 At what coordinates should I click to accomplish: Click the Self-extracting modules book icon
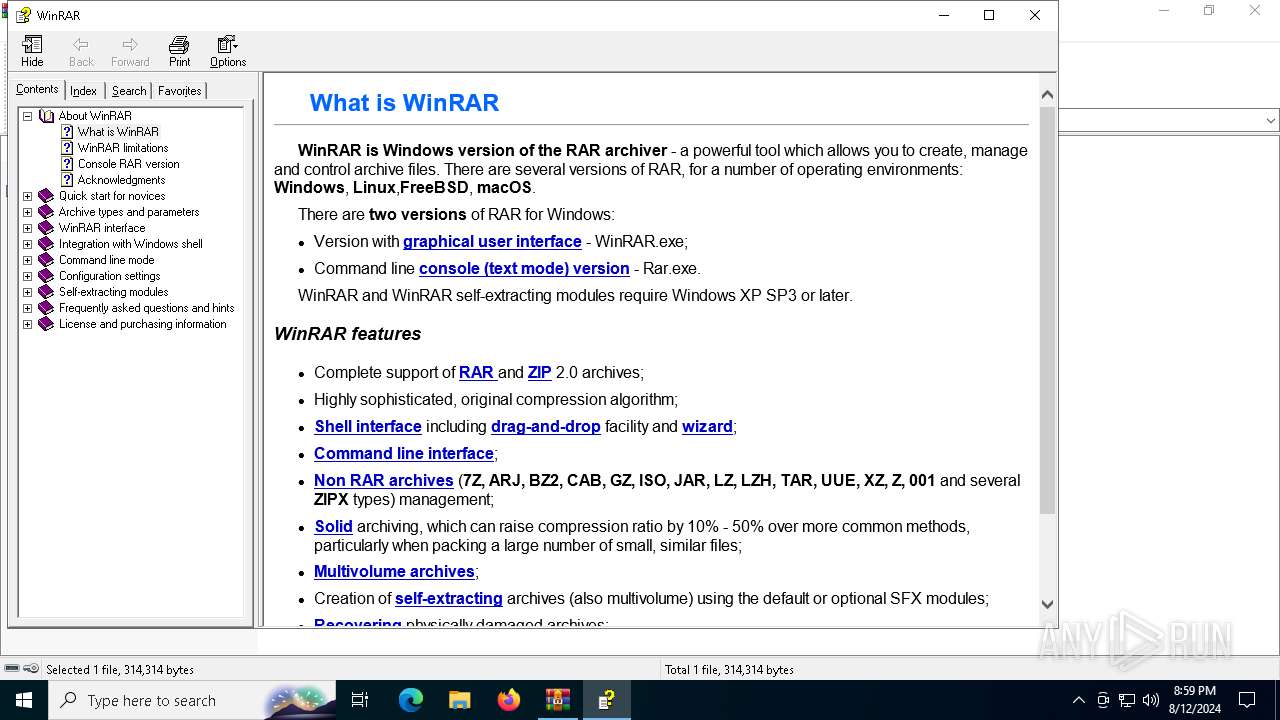pyautogui.click(x=46, y=292)
